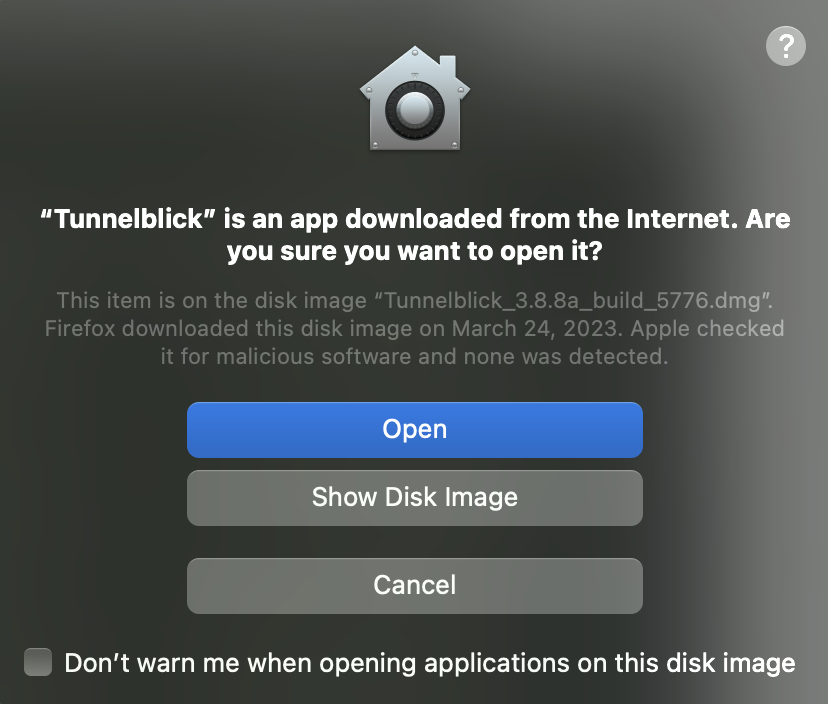Screen dimensions: 828x704
Task: Click the "This item is on the disk image" text
Action: (211, 301)
